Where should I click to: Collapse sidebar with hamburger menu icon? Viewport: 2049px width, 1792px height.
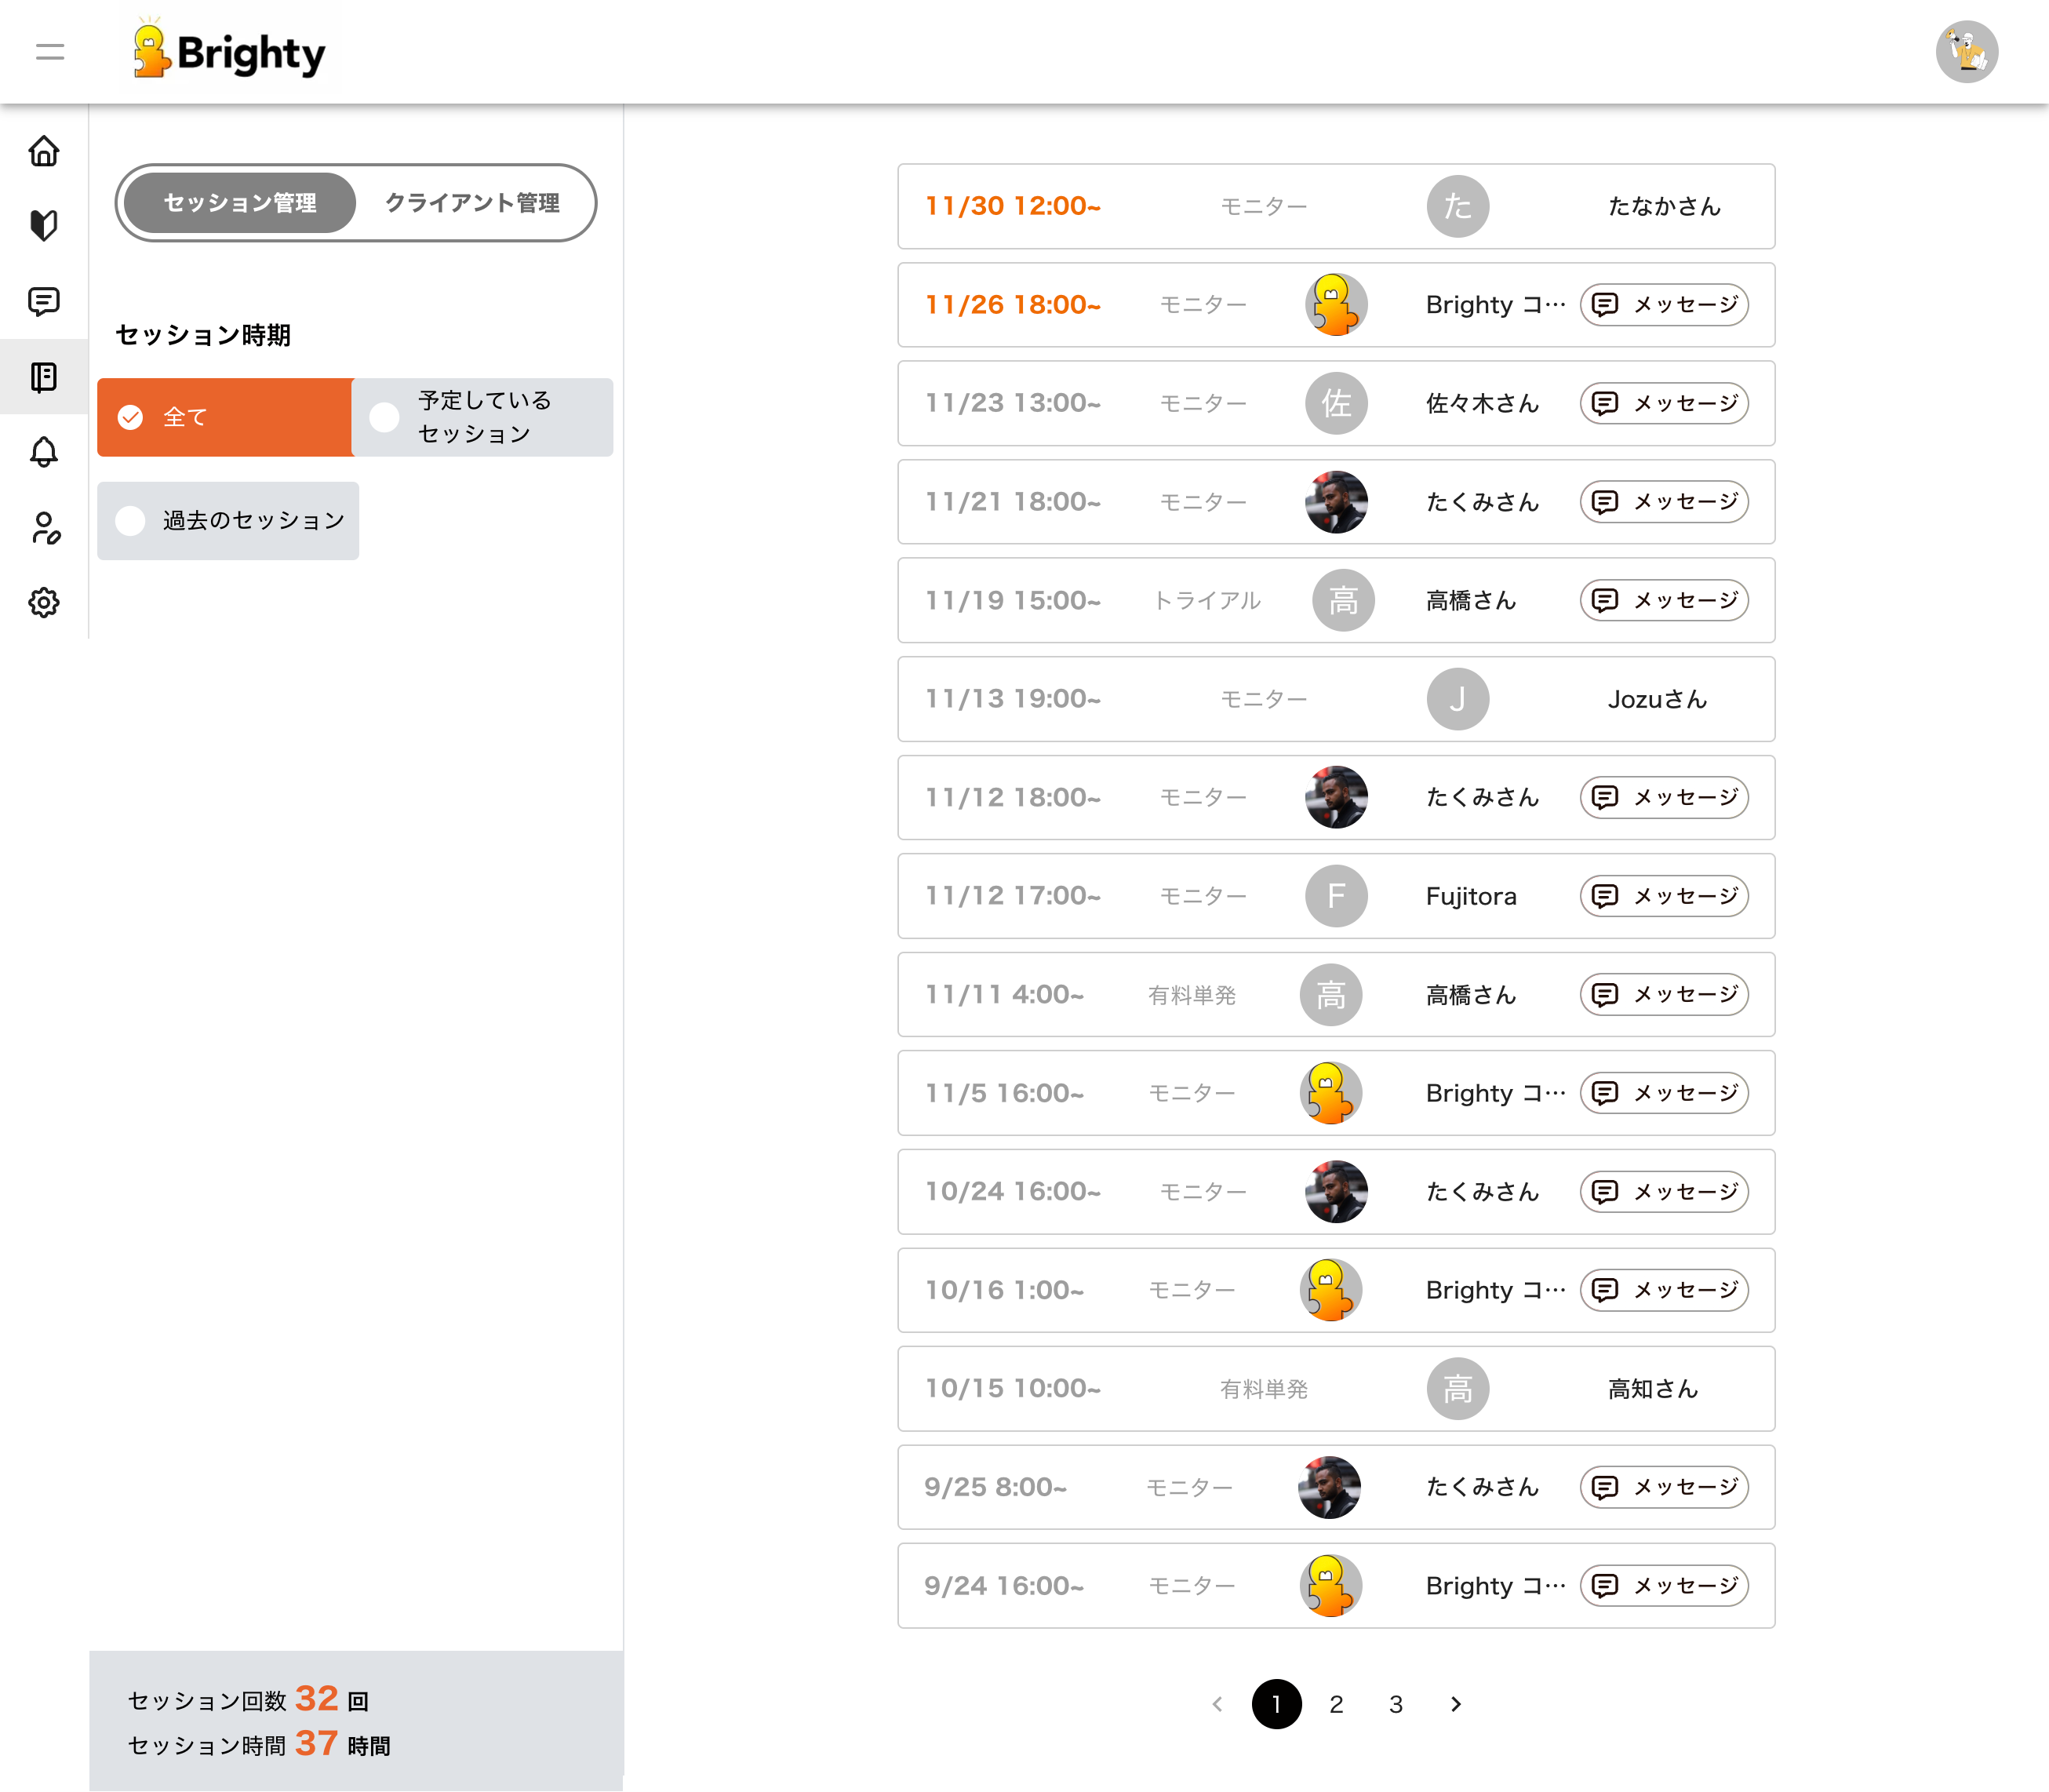coord(49,51)
